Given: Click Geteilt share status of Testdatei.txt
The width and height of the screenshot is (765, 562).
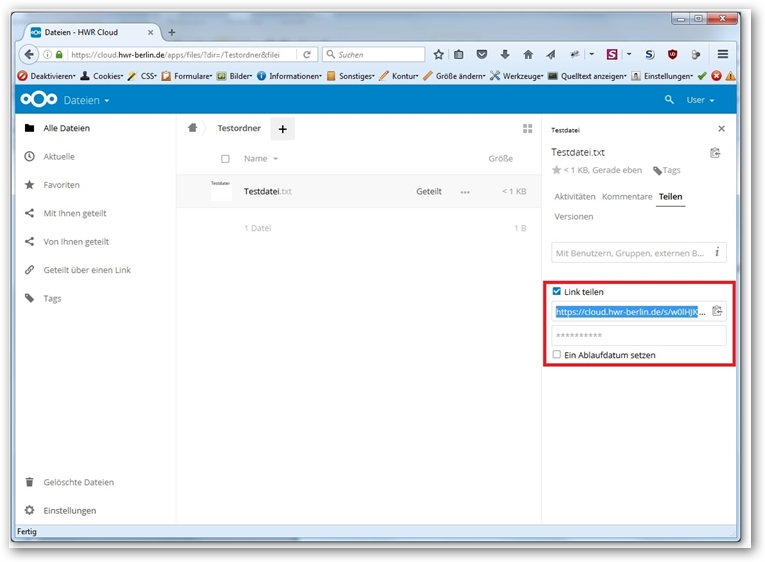Looking at the screenshot, I should pyautogui.click(x=429, y=192).
